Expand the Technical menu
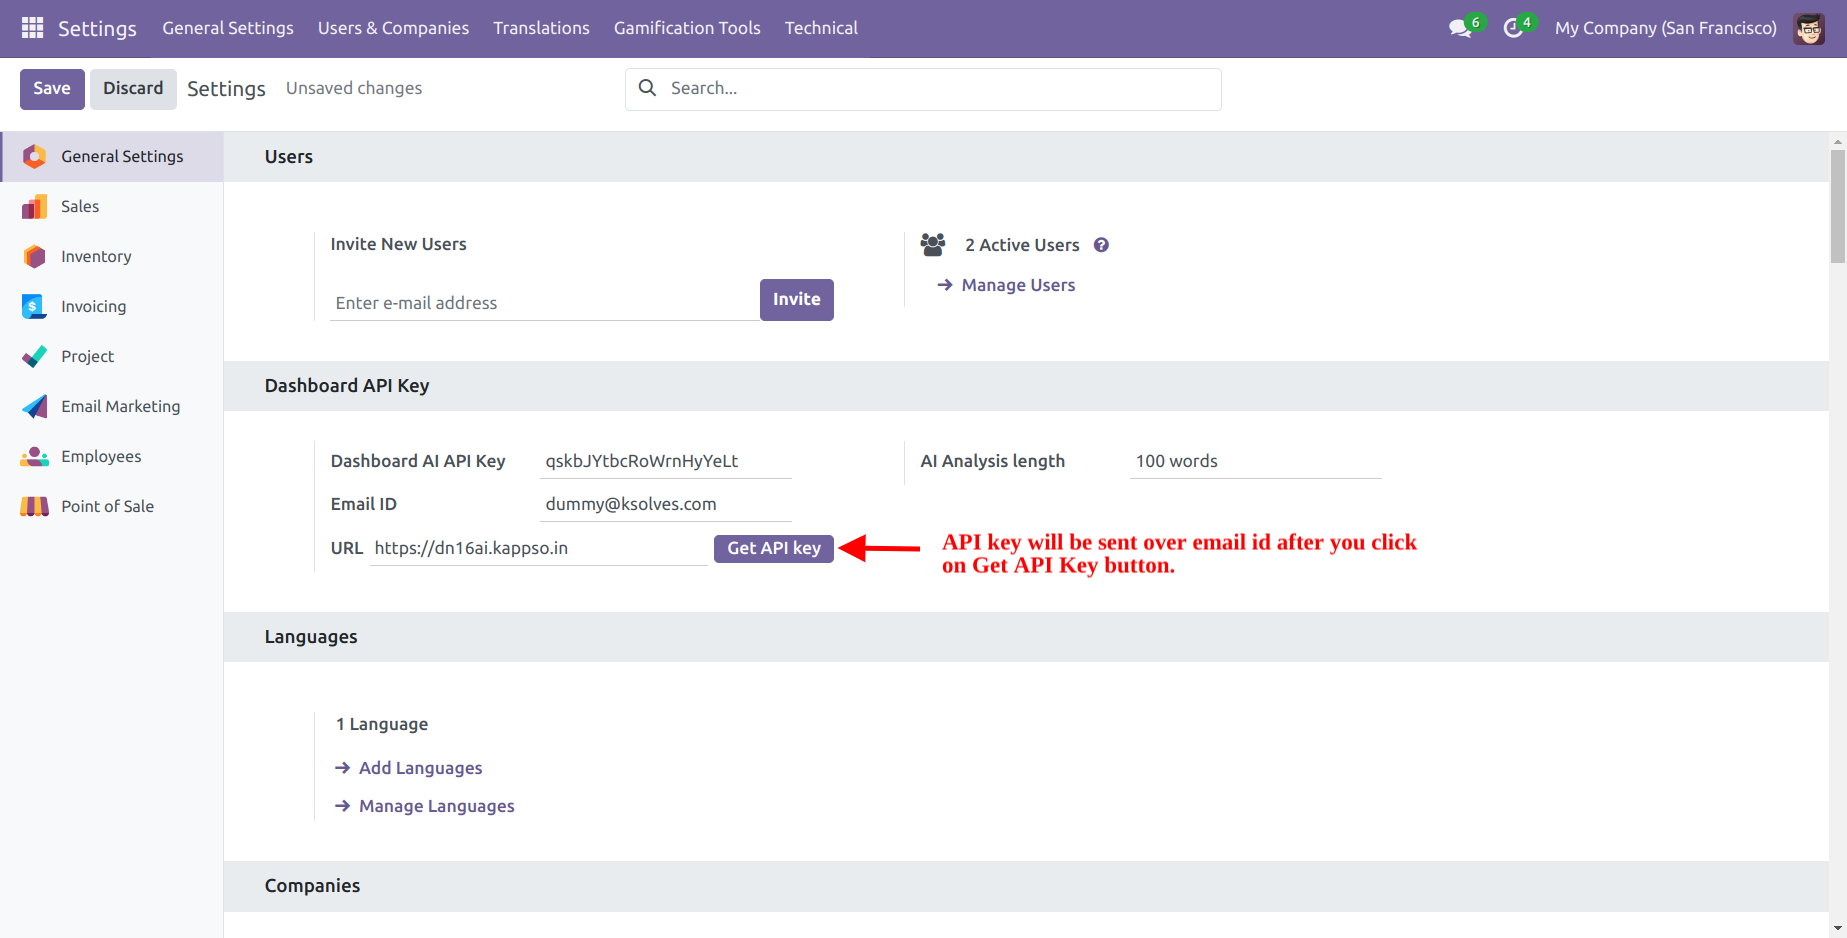This screenshot has height=938, width=1847. point(821,28)
